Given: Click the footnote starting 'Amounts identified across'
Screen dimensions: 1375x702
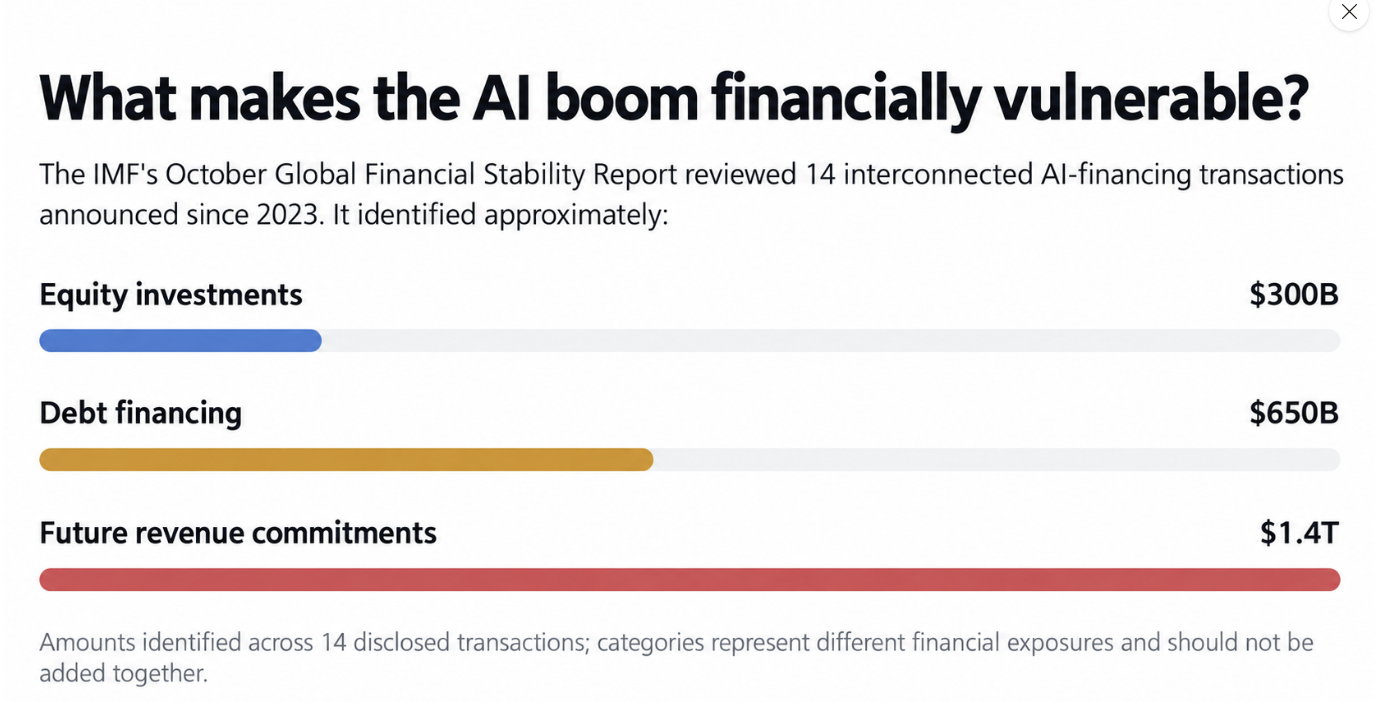Looking at the screenshot, I should click(x=676, y=657).
